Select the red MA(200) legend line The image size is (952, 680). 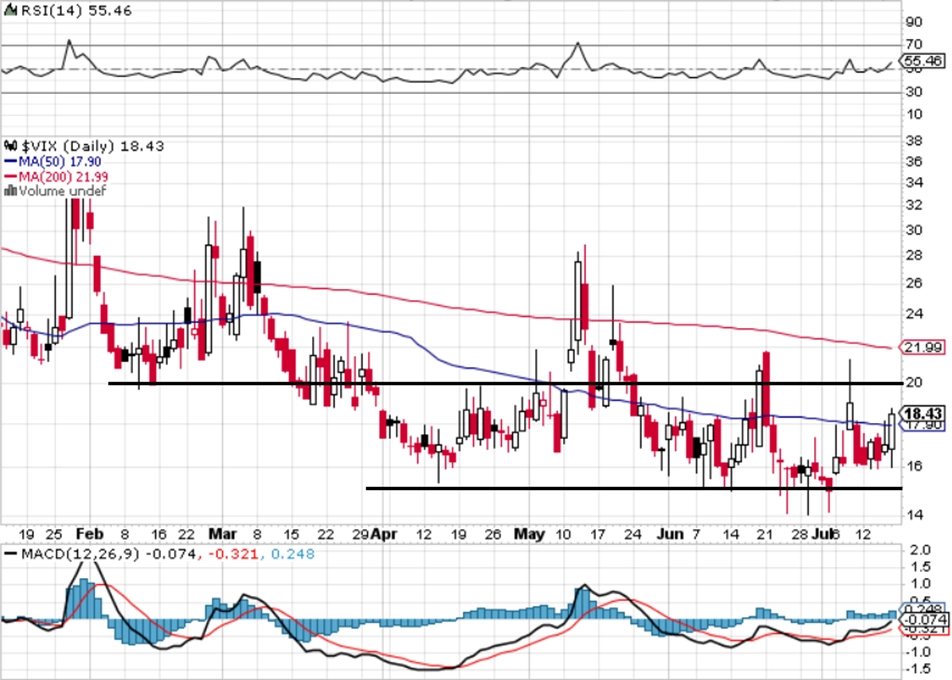click(10, 177)
